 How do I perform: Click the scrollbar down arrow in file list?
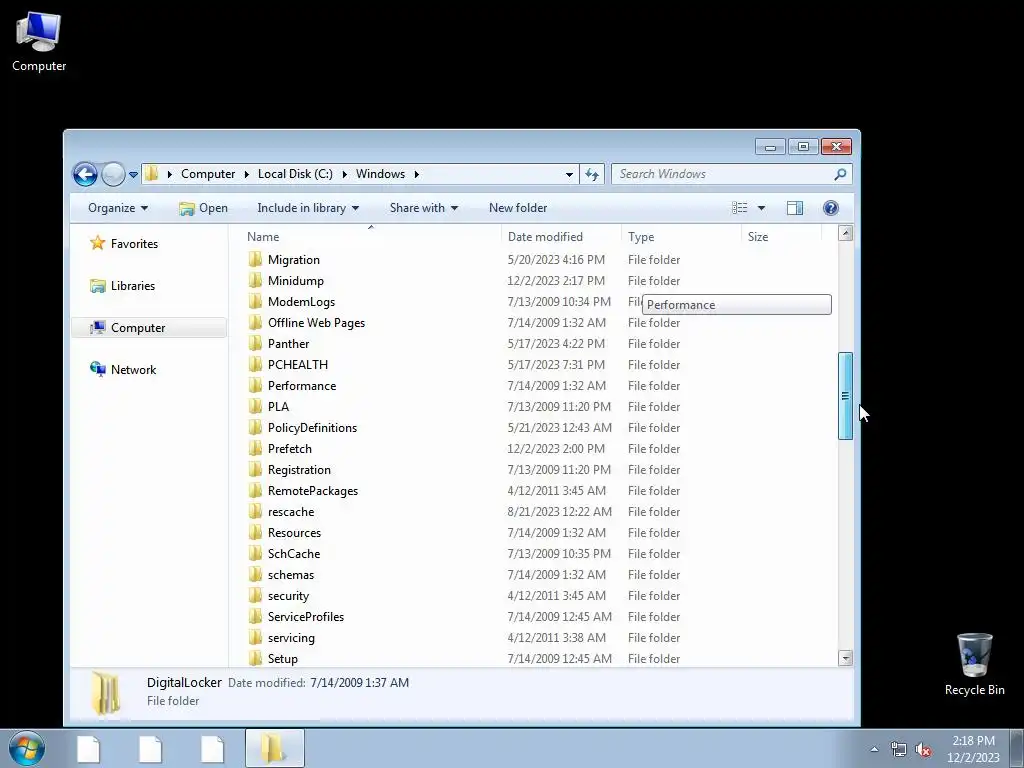coord(846,658)
